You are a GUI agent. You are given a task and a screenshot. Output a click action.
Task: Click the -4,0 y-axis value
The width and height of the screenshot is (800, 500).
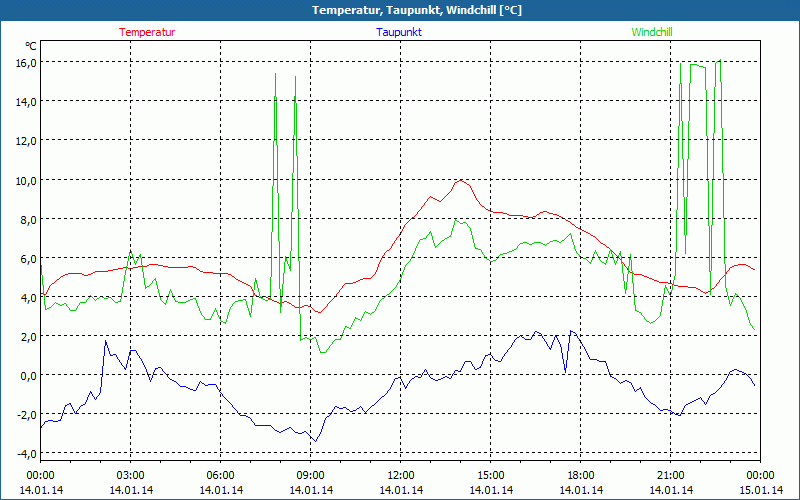coord(27,454)
